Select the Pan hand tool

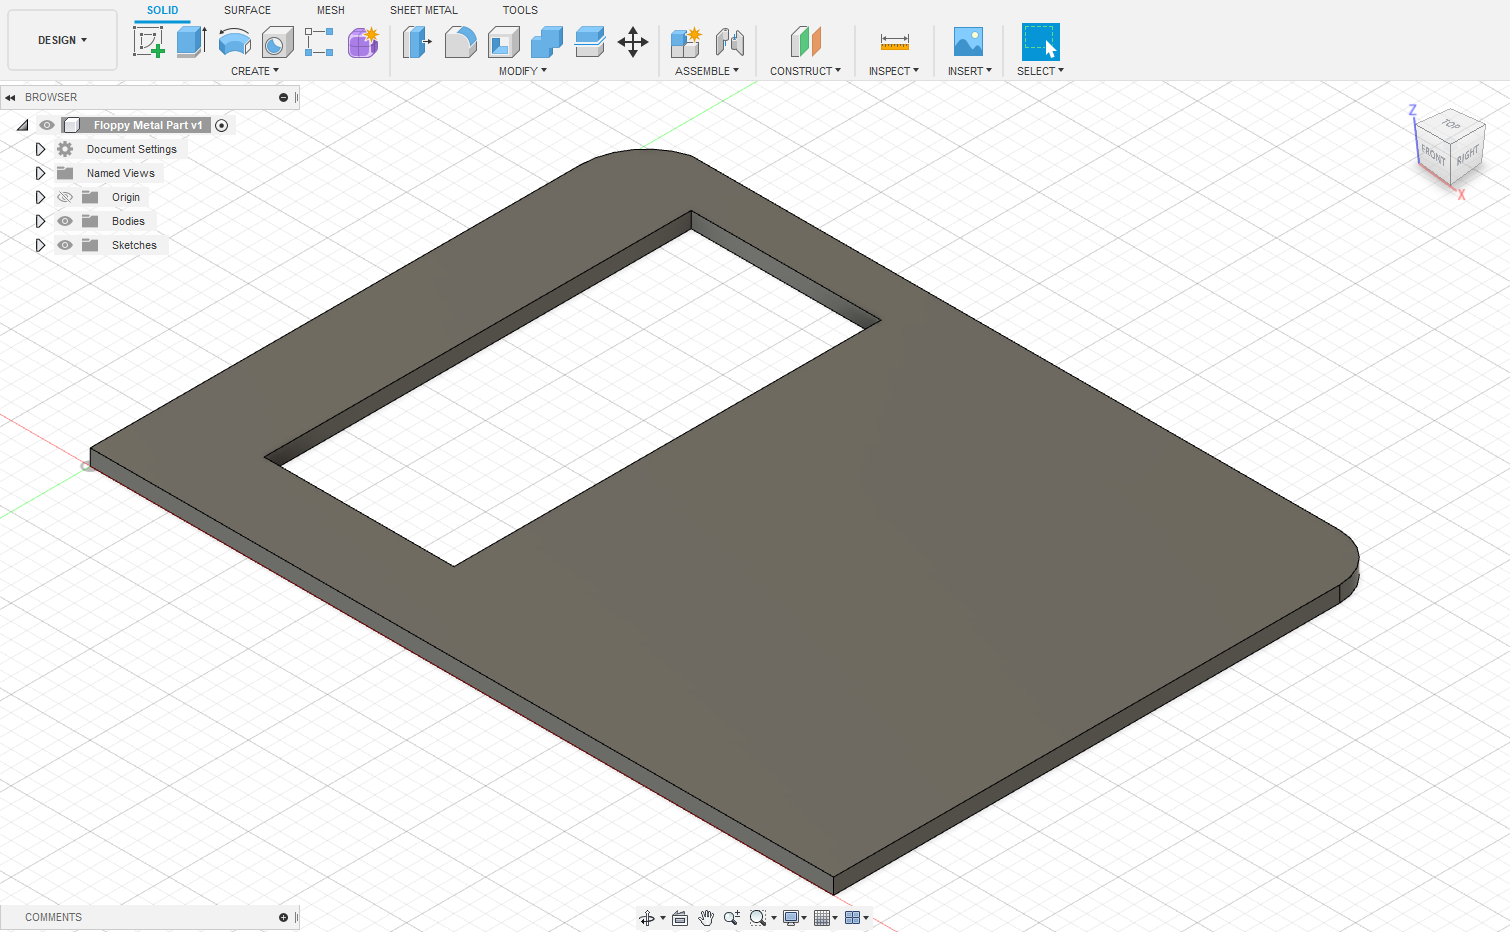[x=706, y=918]
